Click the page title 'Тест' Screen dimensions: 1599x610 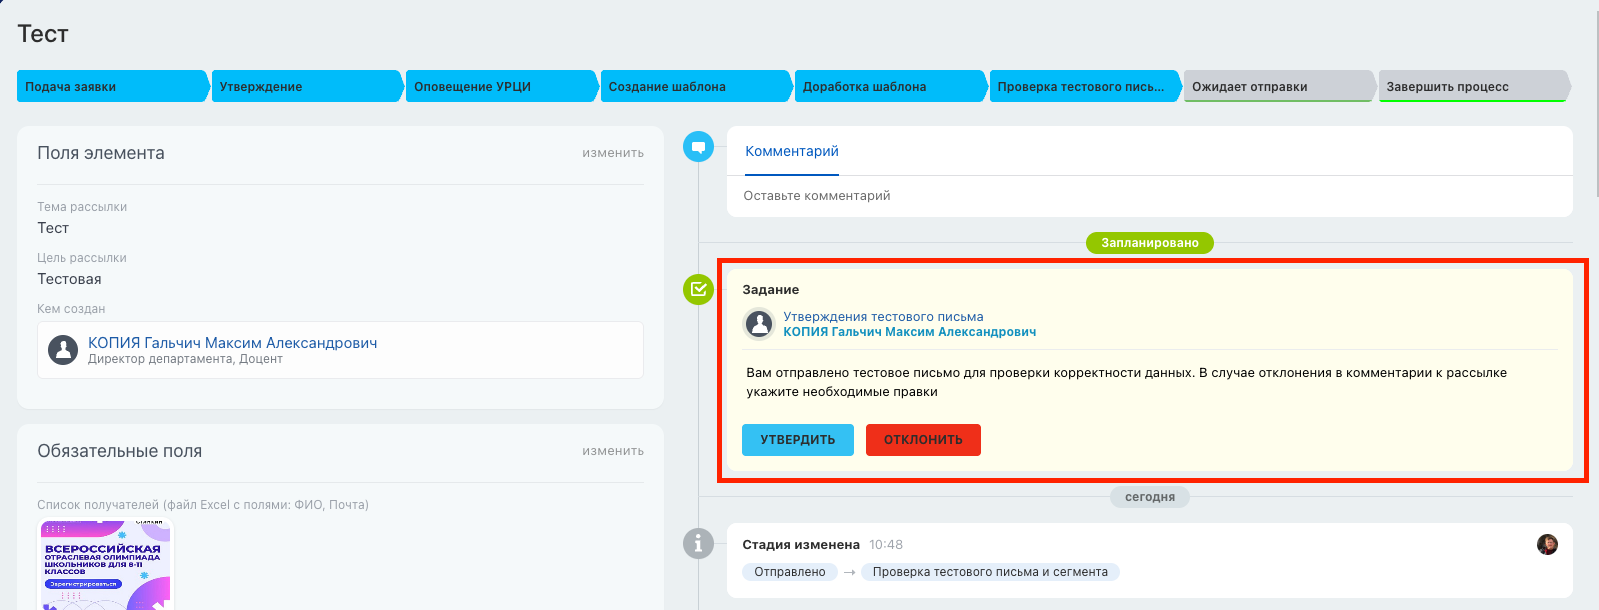(43, 34)
